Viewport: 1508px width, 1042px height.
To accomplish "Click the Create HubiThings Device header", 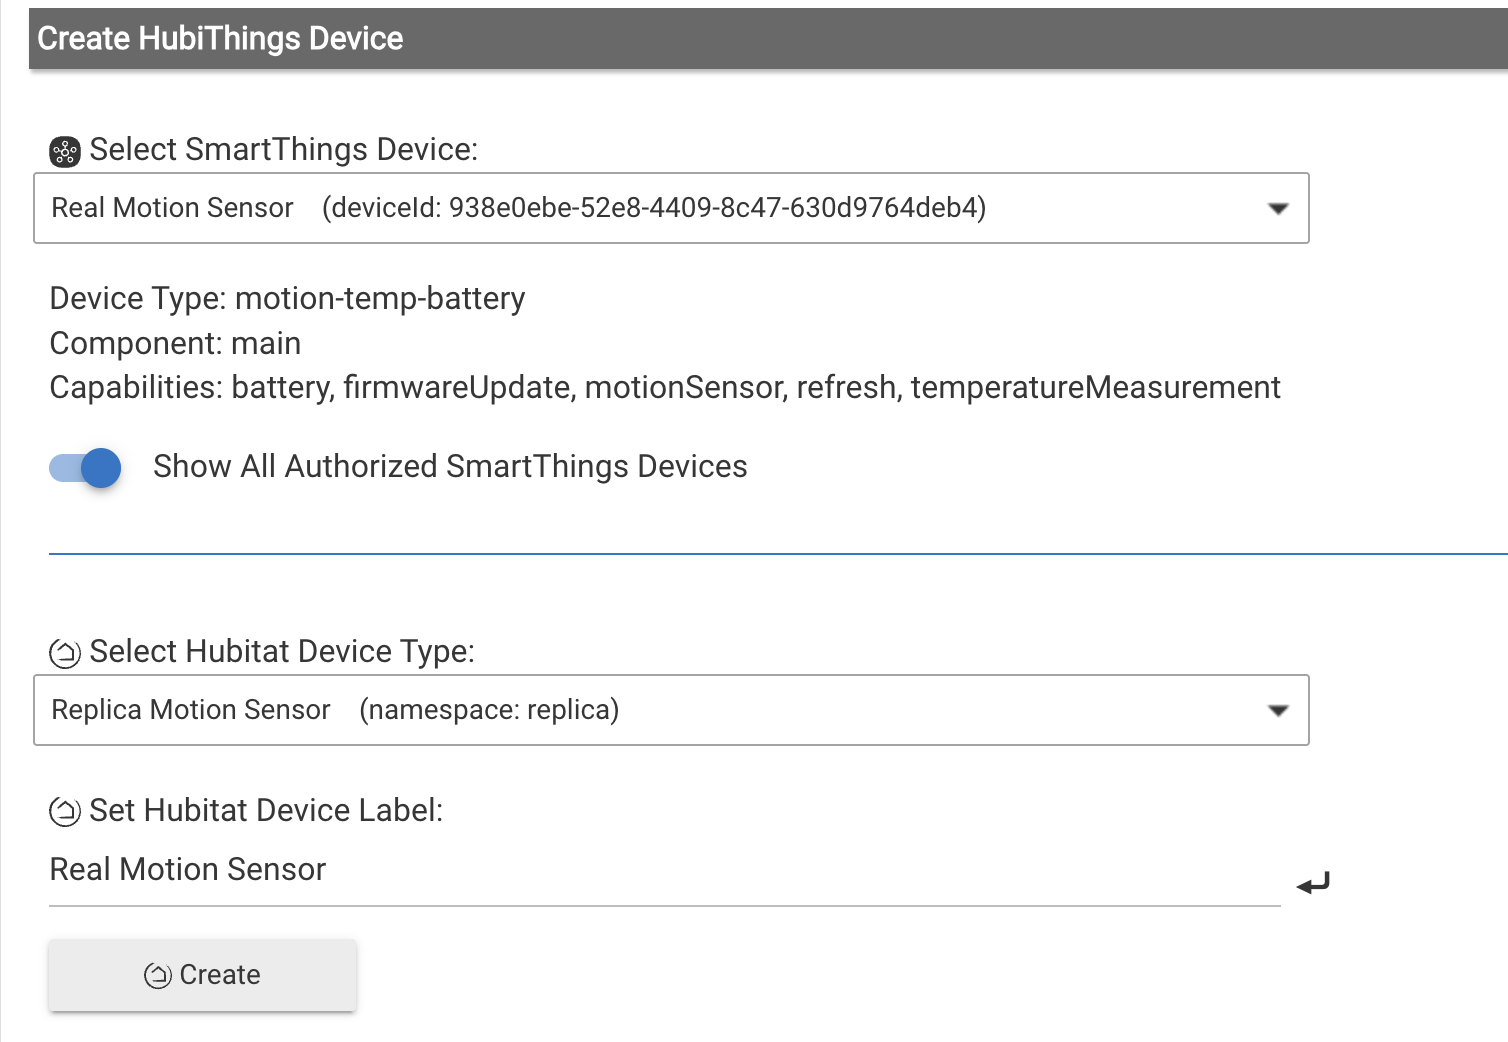I will point(768,39).
